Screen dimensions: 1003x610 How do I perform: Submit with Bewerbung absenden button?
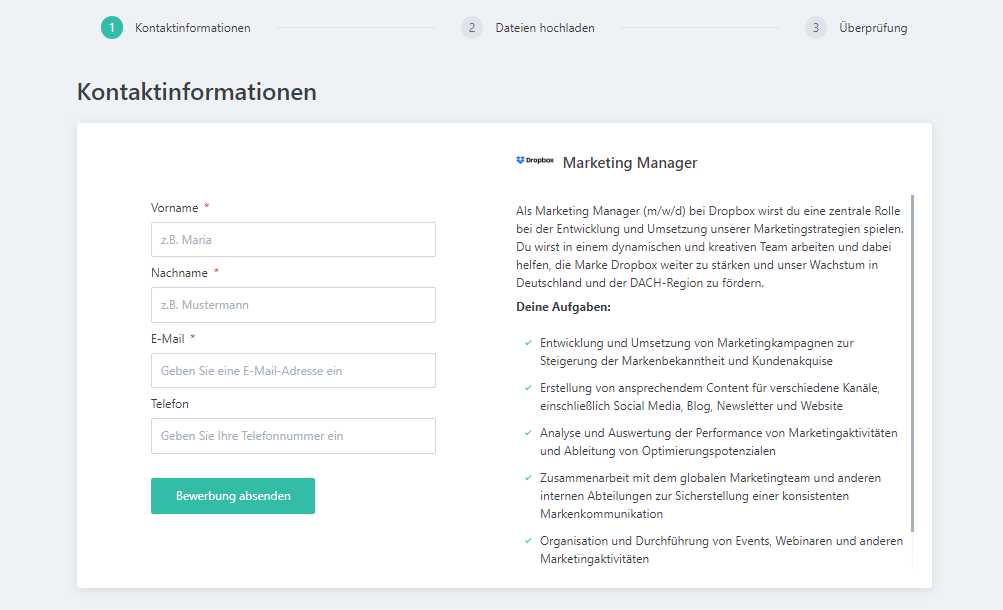pos(233,496)
